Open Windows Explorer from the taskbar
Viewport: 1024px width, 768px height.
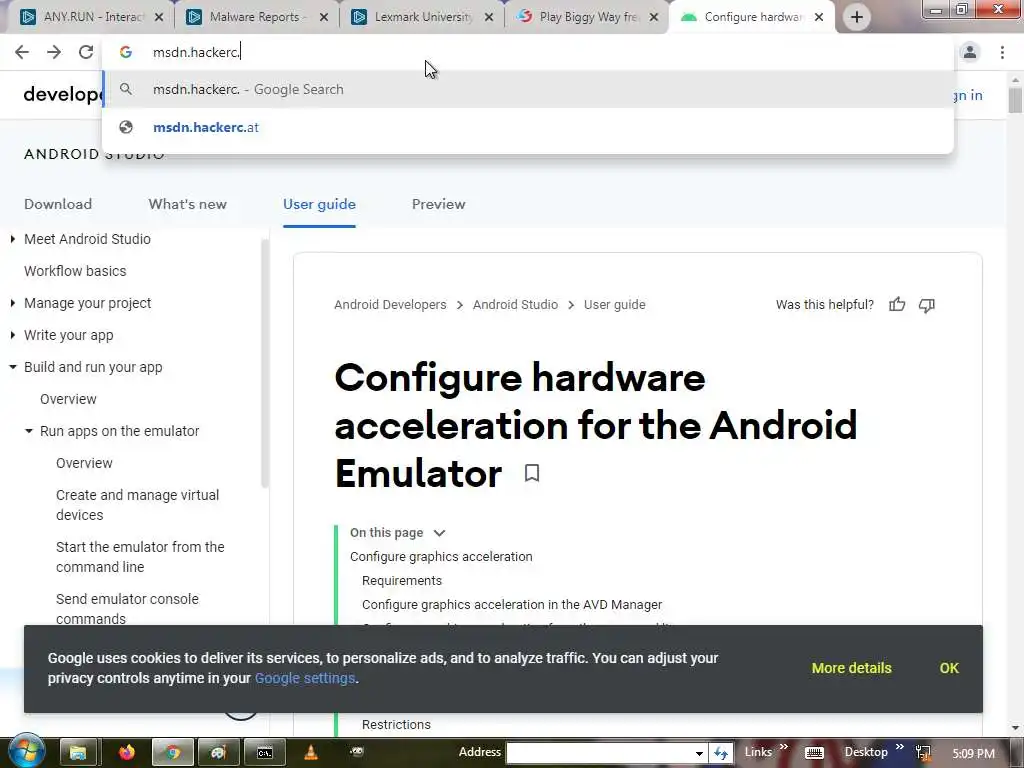click(x=78, y=752)
